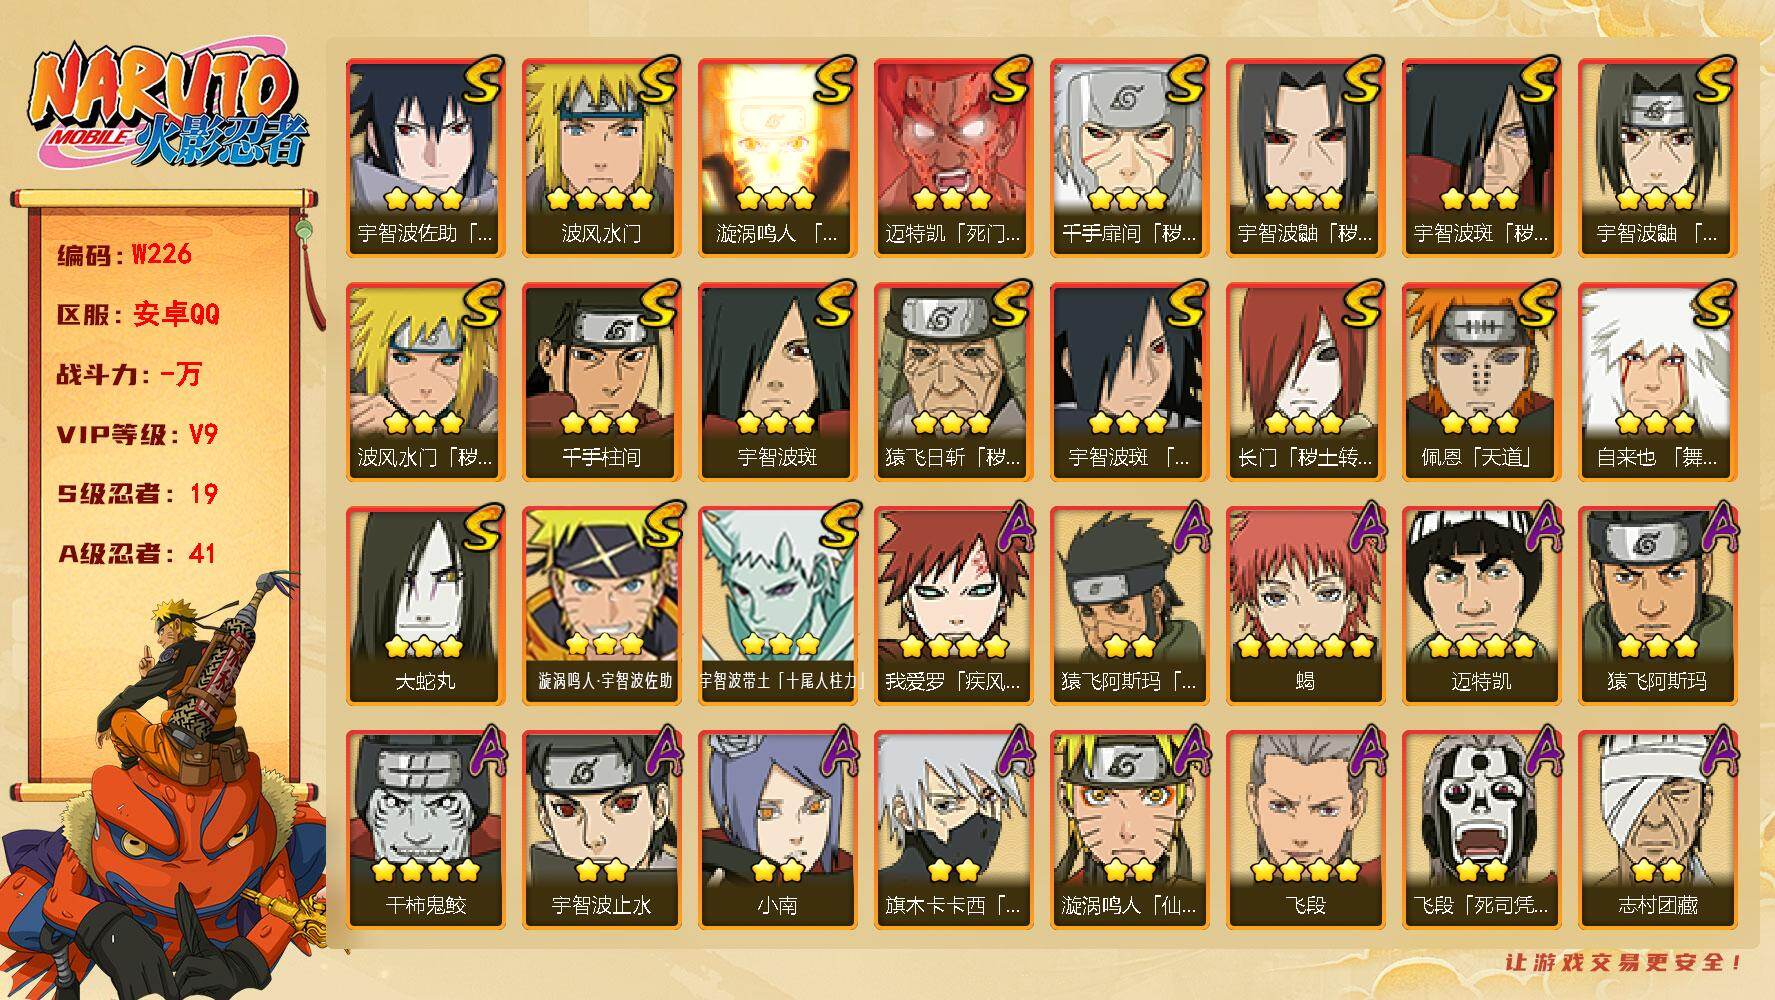Click the A级忍者 41 count
Image resolution: width=1775 pixels, height=1000 pixels.
[x=137, y=553]
